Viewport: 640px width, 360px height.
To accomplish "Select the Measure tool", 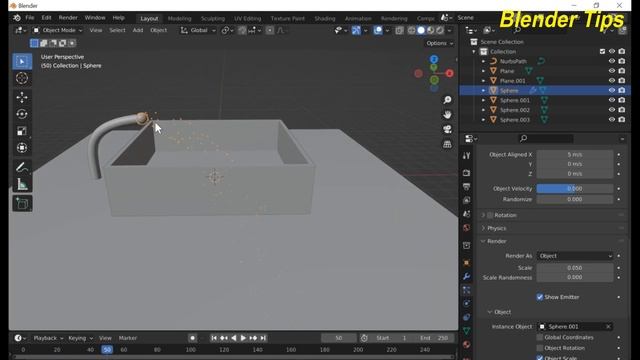I will point(22,184).
